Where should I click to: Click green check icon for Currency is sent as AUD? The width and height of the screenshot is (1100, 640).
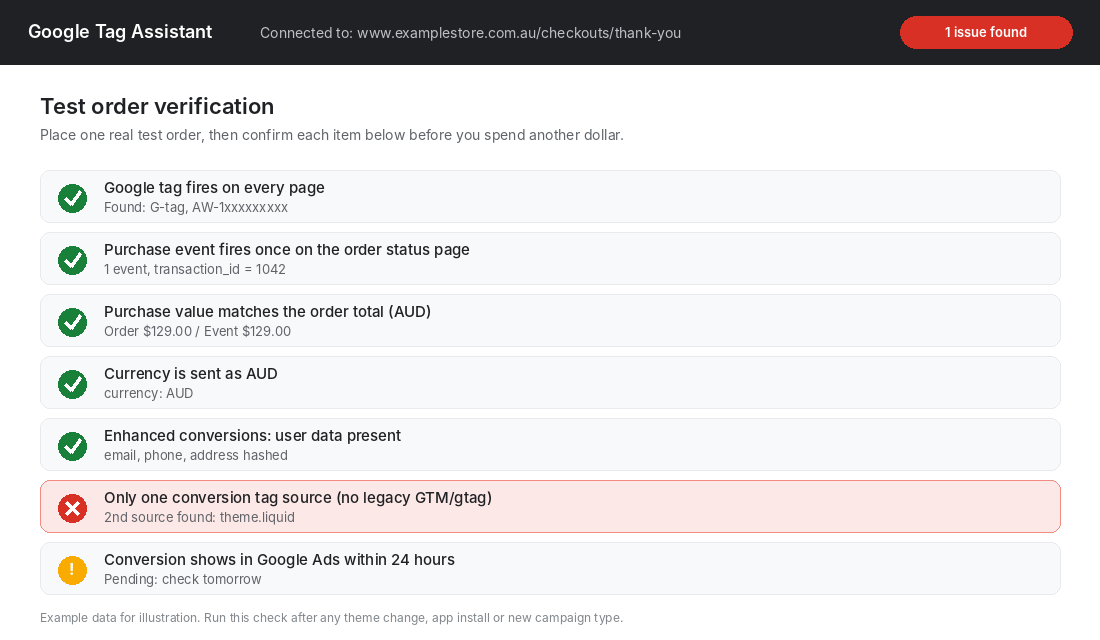click(x=72, y=384)
